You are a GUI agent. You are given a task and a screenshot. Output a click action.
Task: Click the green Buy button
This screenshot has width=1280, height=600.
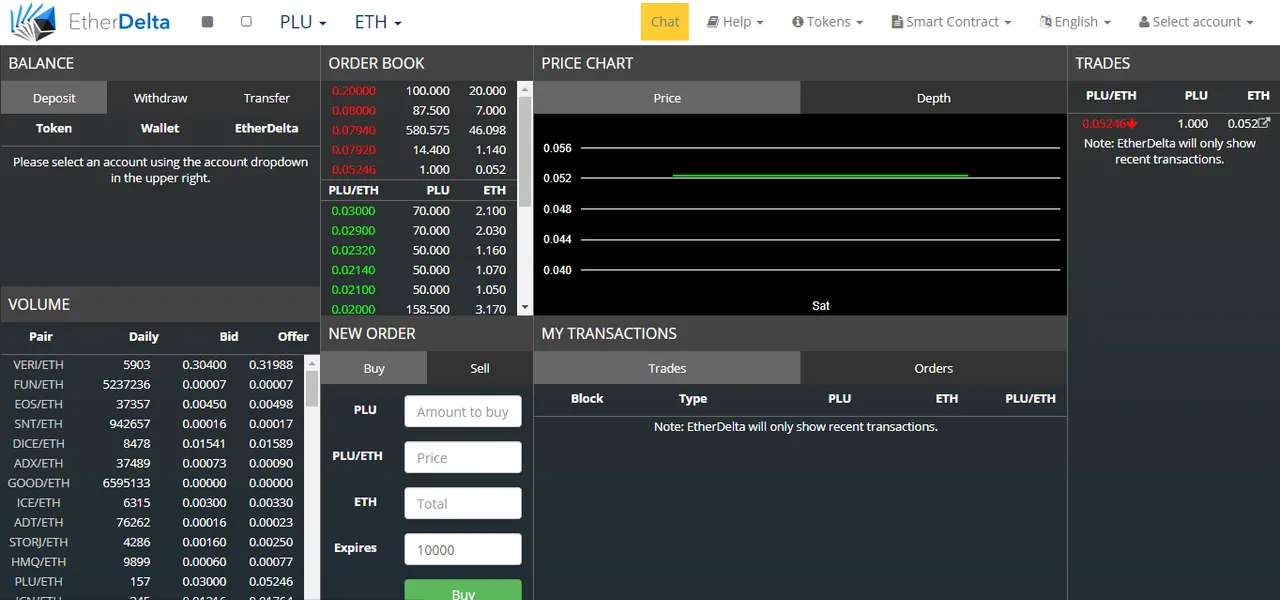[x=463, y=590]
